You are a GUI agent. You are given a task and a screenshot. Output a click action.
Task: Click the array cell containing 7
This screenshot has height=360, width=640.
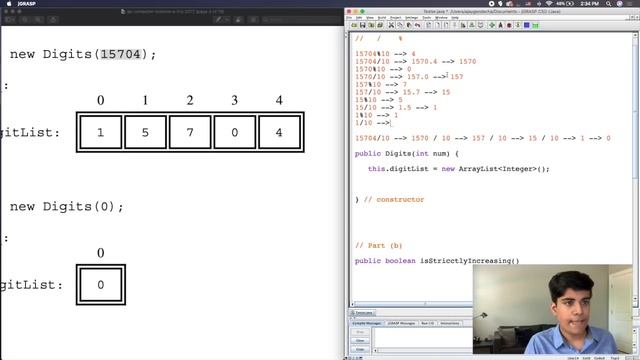(190, 132)
